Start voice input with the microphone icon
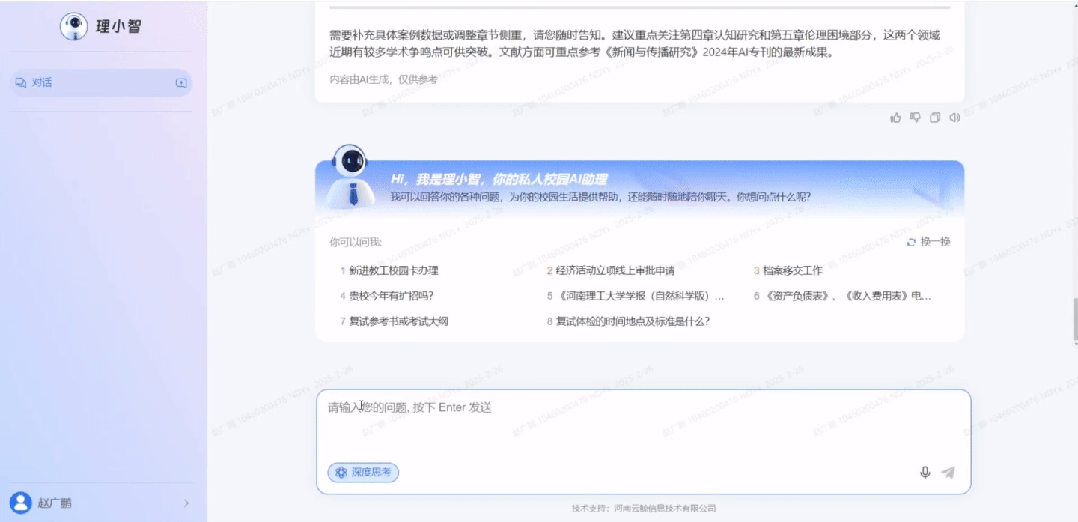This screenshot has height=522, width=1078. 925,472
